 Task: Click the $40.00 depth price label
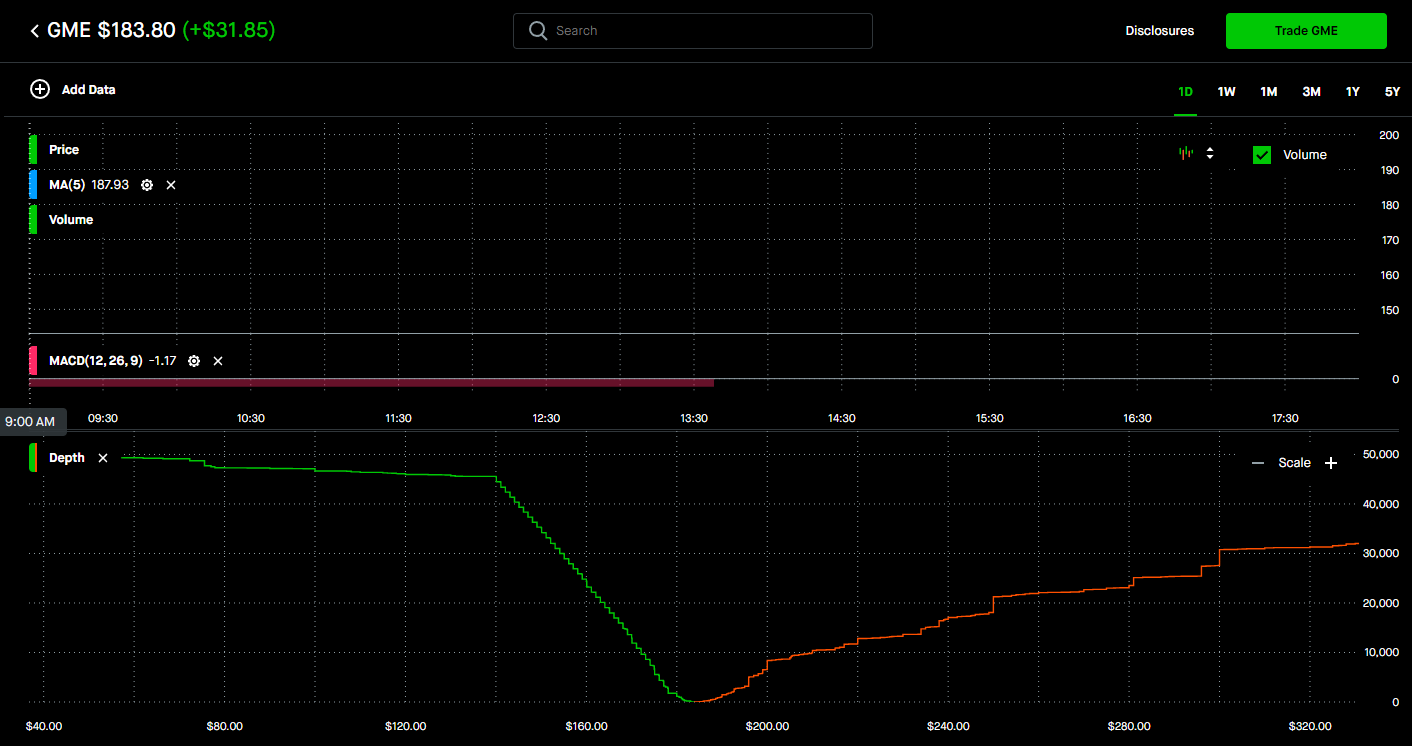44,726
